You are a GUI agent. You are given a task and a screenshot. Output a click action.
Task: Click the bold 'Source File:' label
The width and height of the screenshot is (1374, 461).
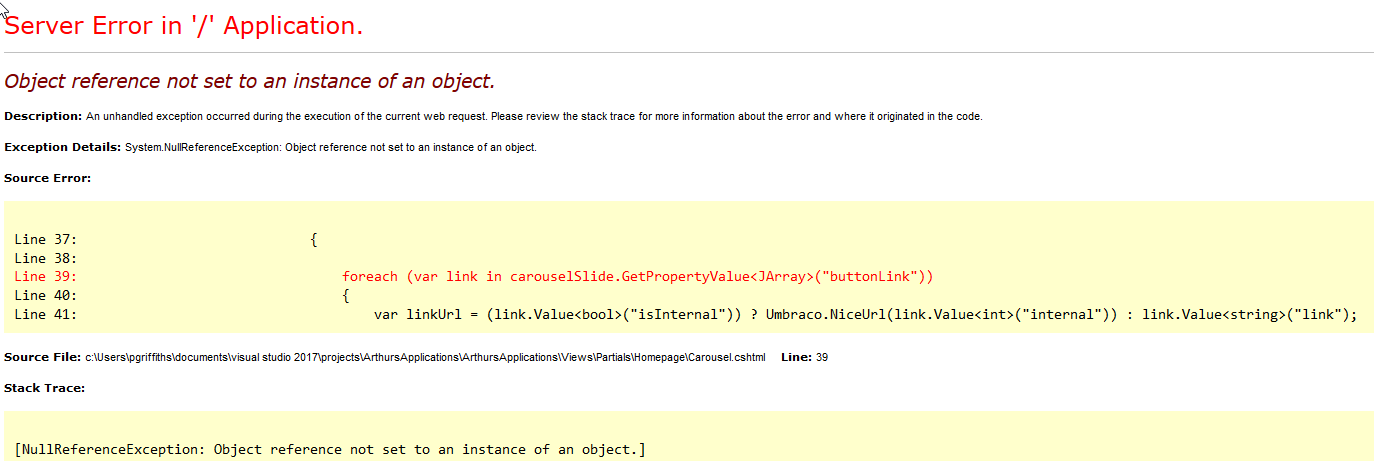(x=41, y=357)
